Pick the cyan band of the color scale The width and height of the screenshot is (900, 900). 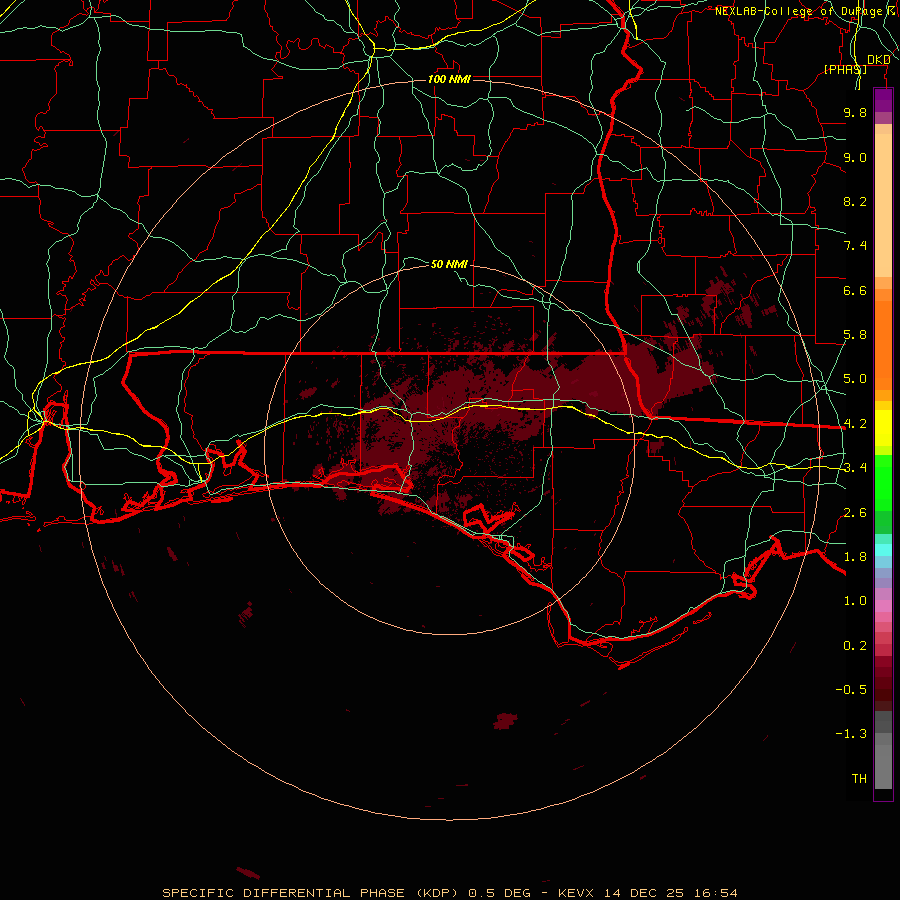[883, 550]
